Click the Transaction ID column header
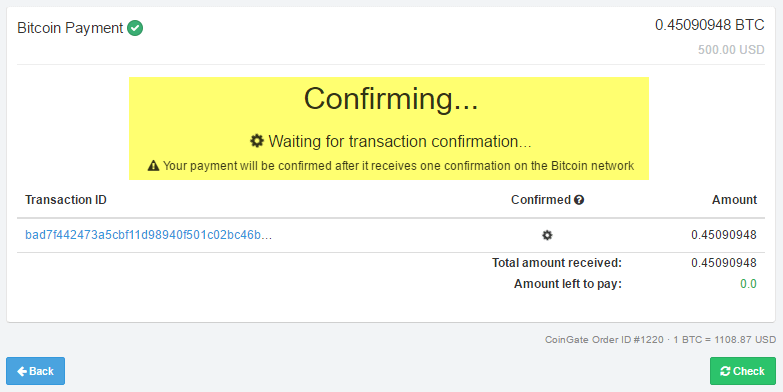This screenshot has height=392, width=783. click(66, 200)
